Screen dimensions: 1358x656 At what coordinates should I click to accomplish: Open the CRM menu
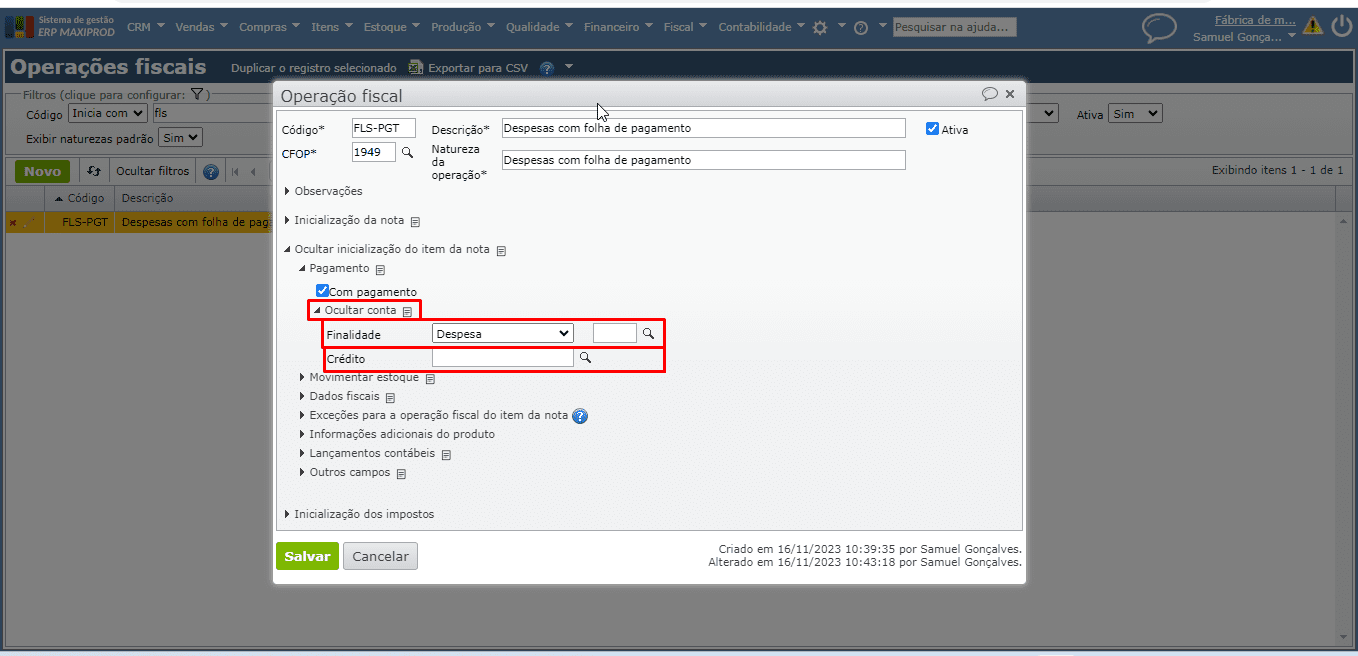coord(146,27)
